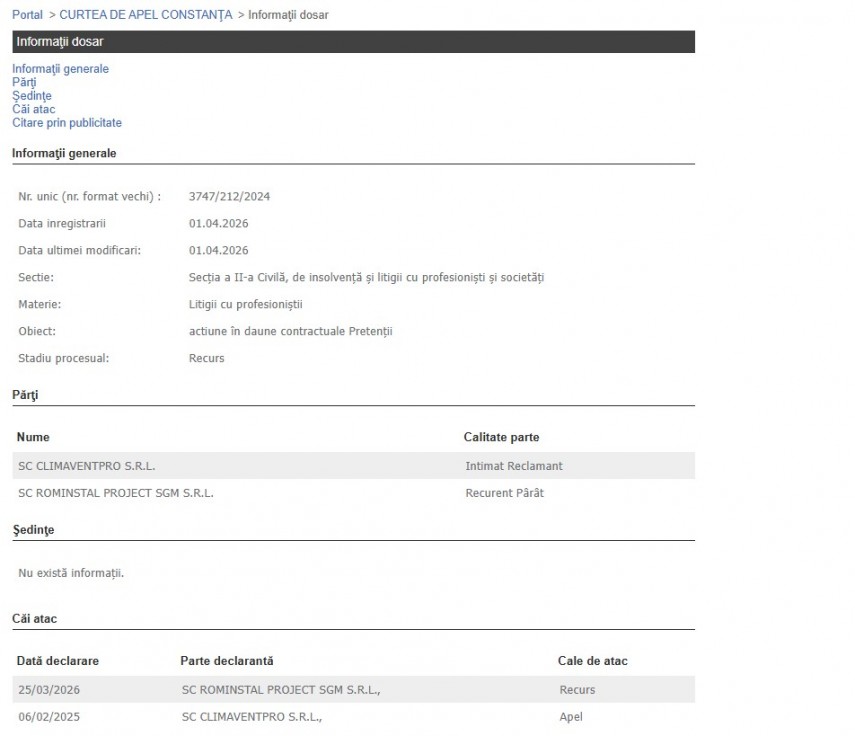855x736 pixels.
Task: Open the Citare prin publicitate link
Action: coord(67,123)
